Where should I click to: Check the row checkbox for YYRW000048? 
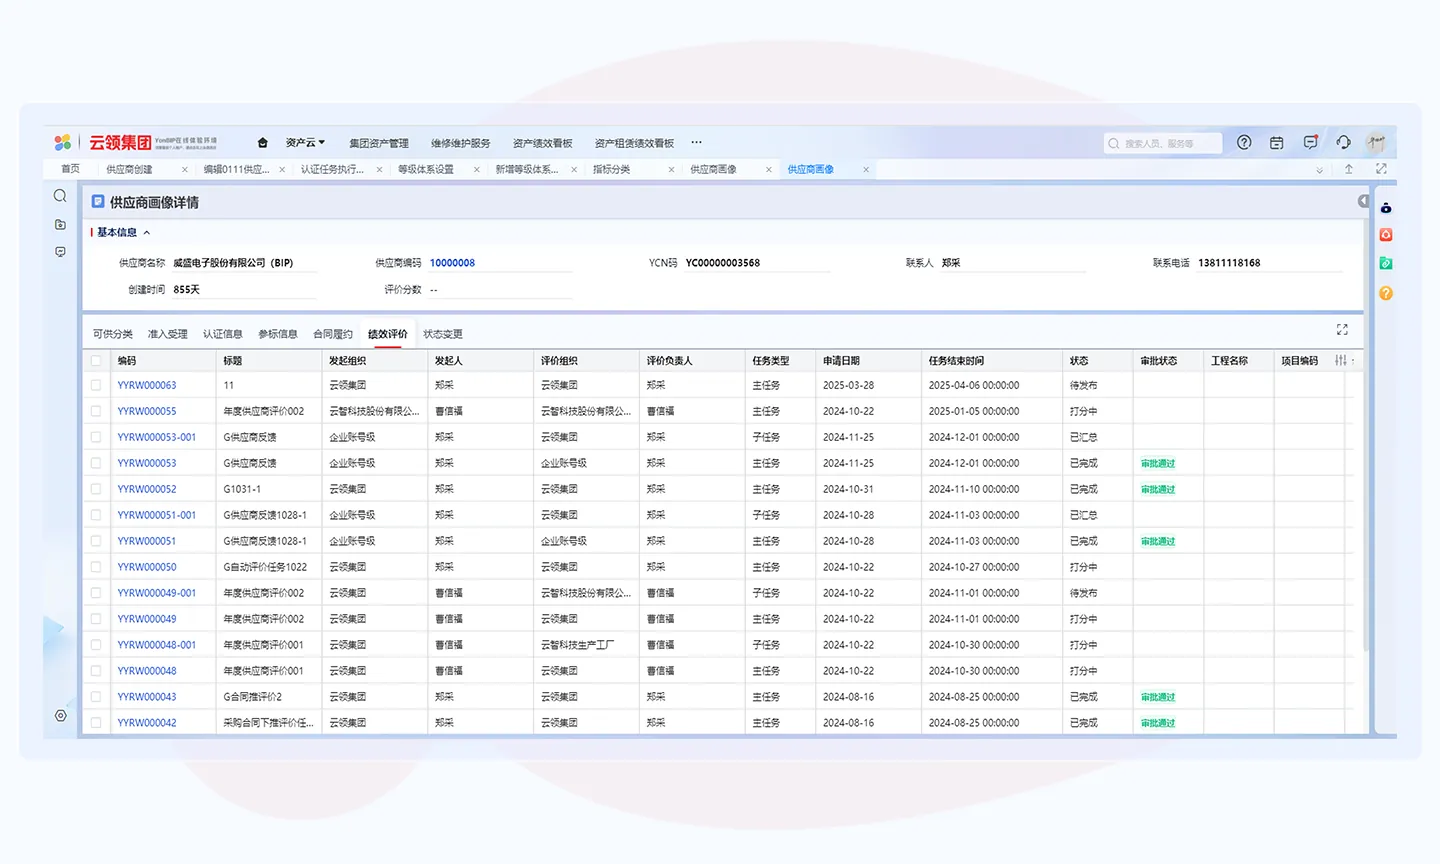point(96,671)
